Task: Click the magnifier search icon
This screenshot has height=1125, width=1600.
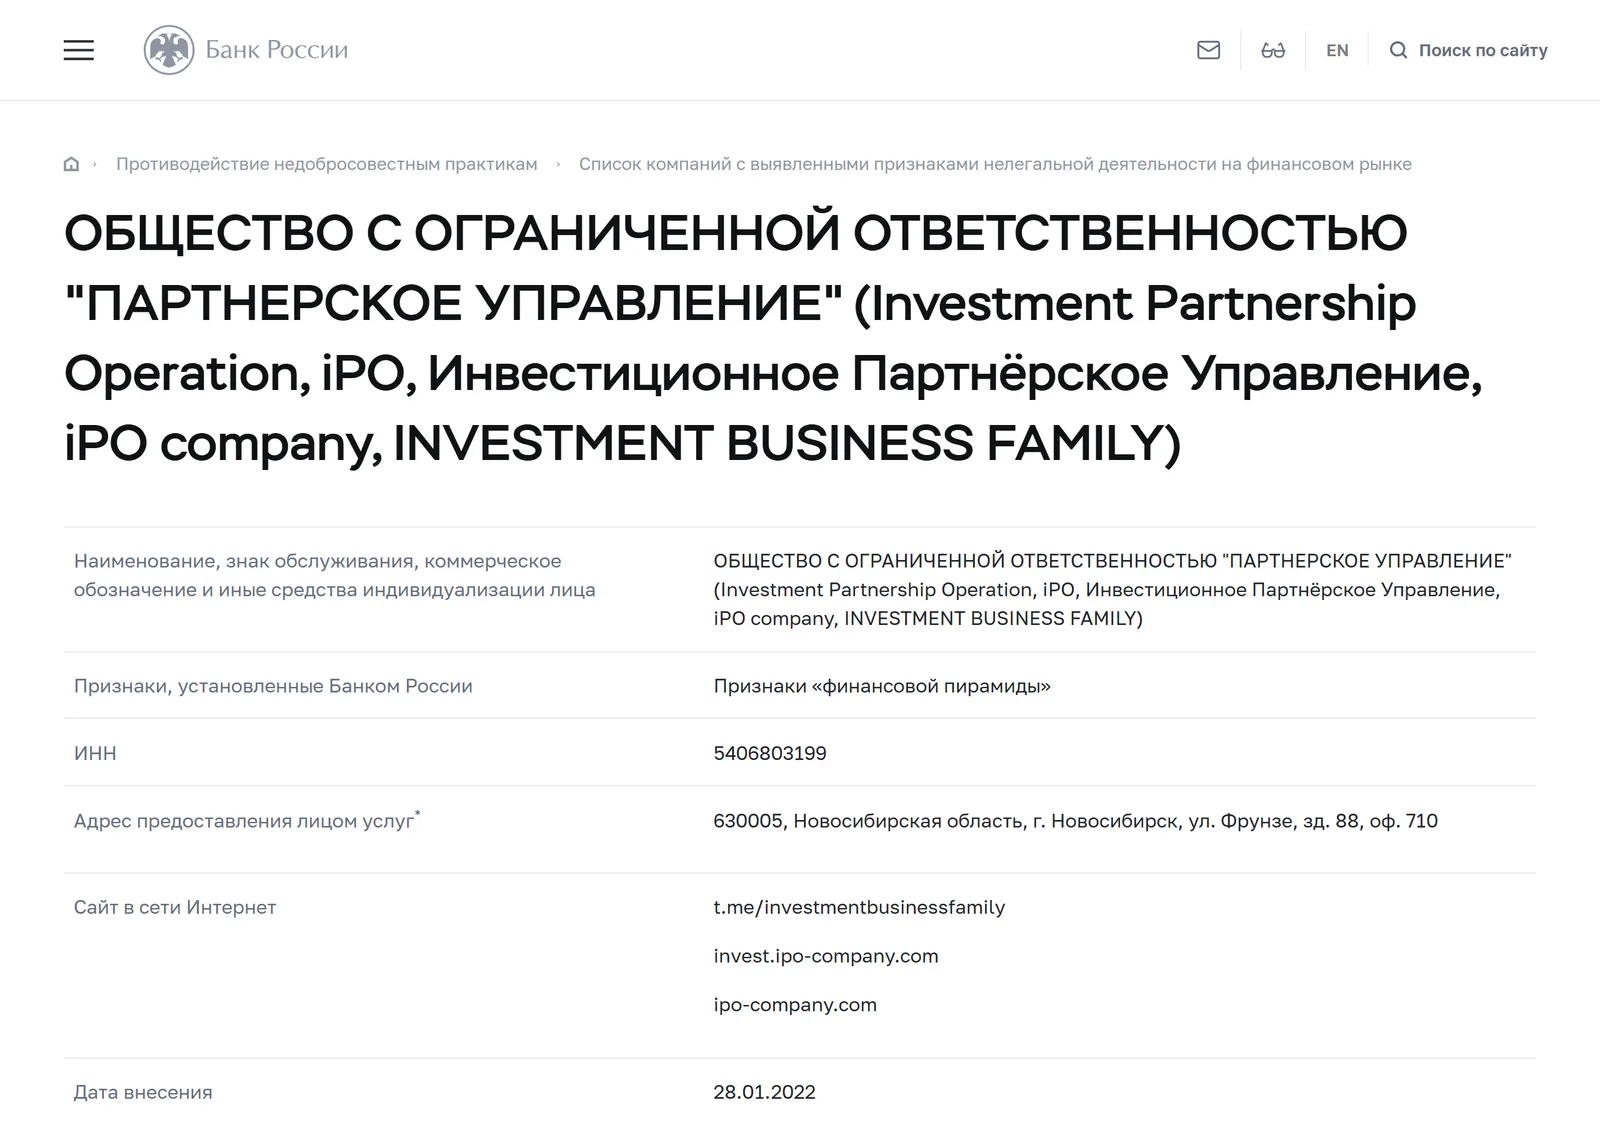Action: tap(1398, 50)
